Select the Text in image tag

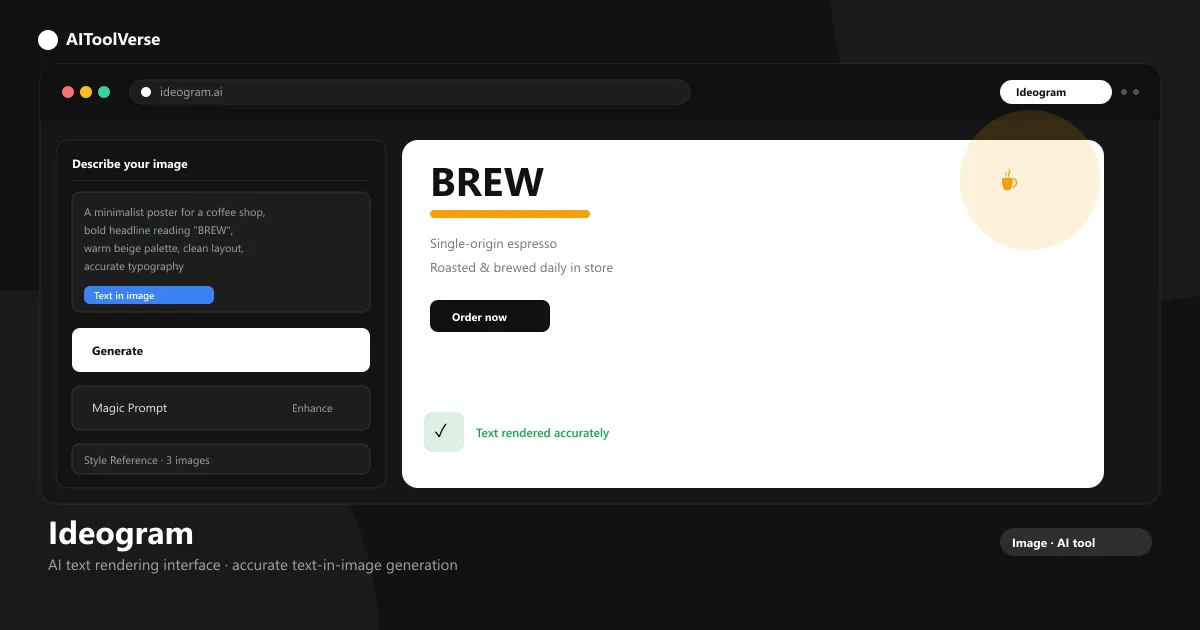pyautogui.click(x=149, y=295)
